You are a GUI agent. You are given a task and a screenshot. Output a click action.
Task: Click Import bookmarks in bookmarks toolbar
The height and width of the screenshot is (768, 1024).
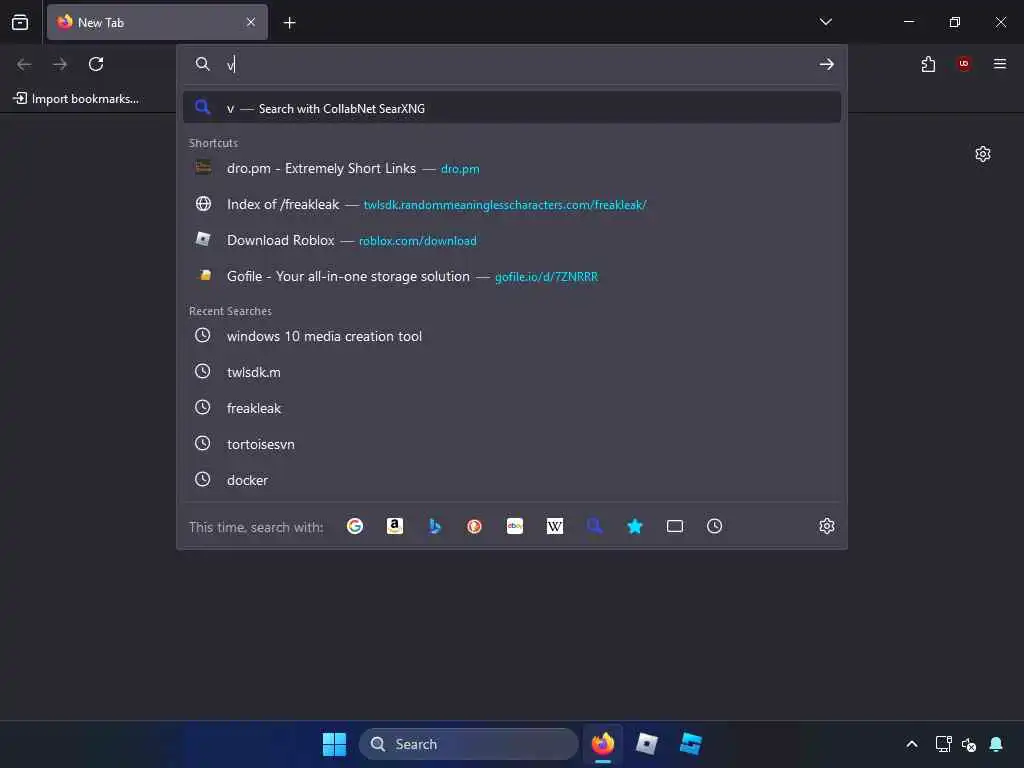point(76,99)
